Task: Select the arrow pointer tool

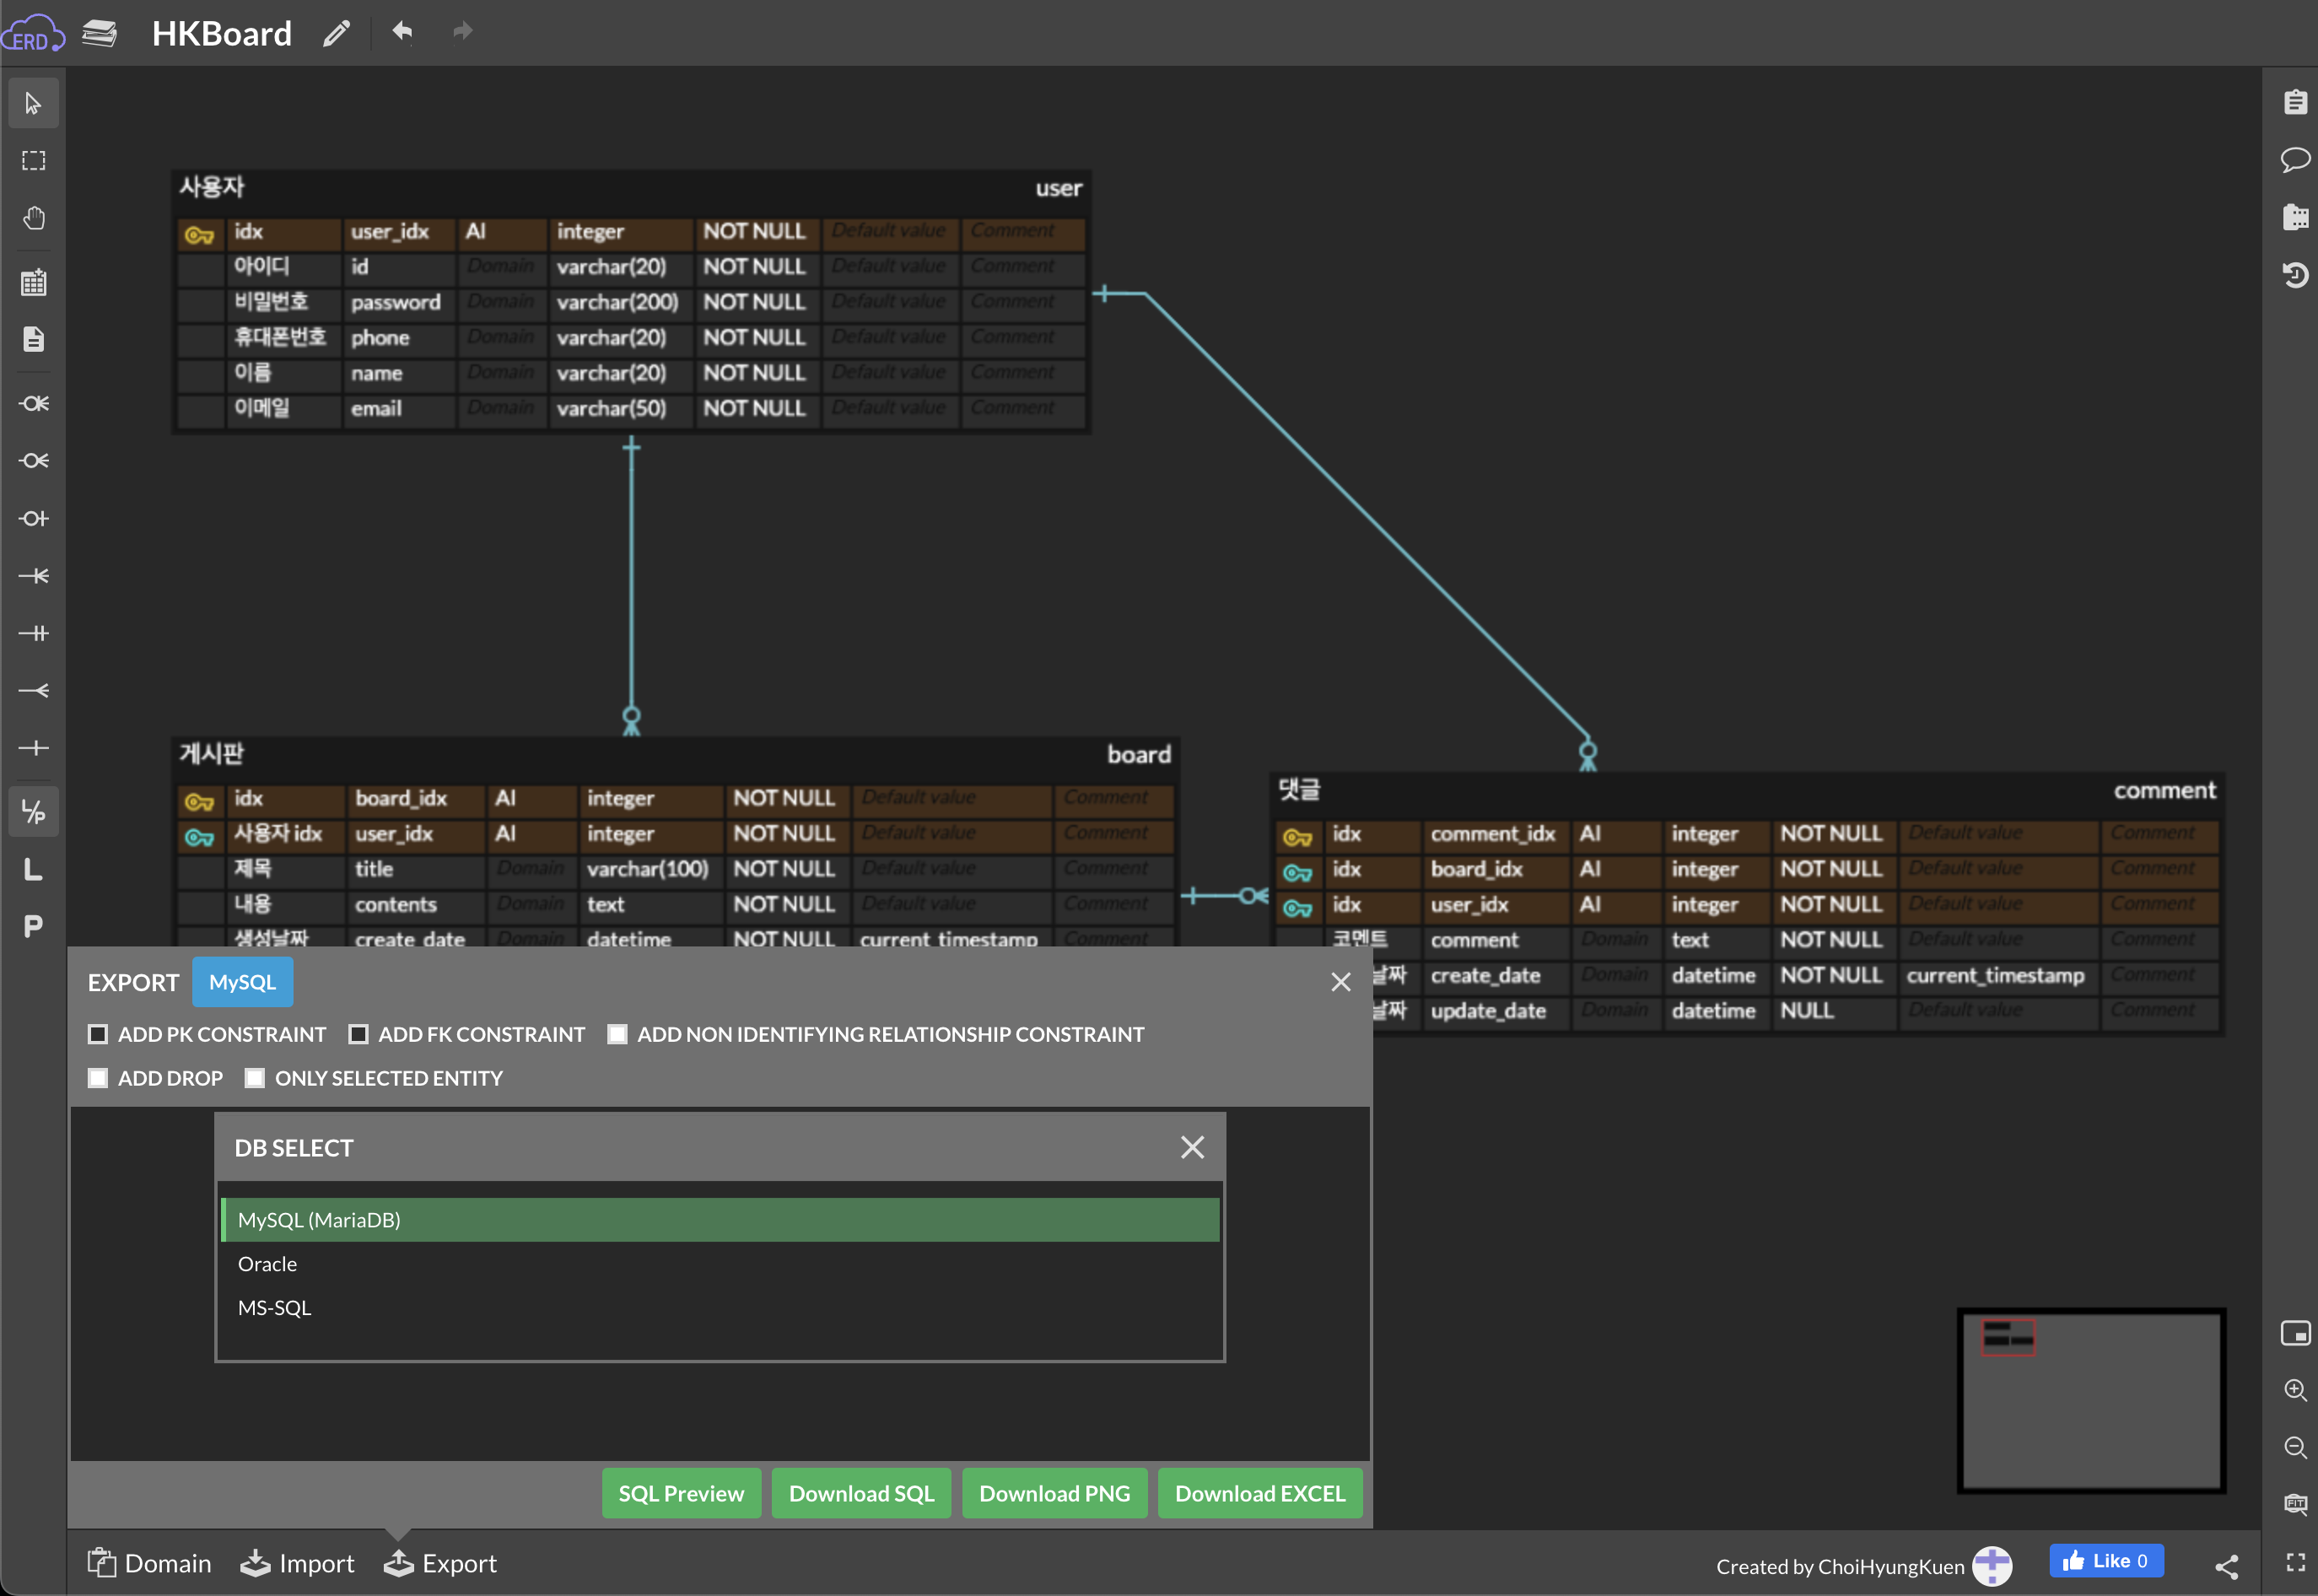Action: click(33, 103)
